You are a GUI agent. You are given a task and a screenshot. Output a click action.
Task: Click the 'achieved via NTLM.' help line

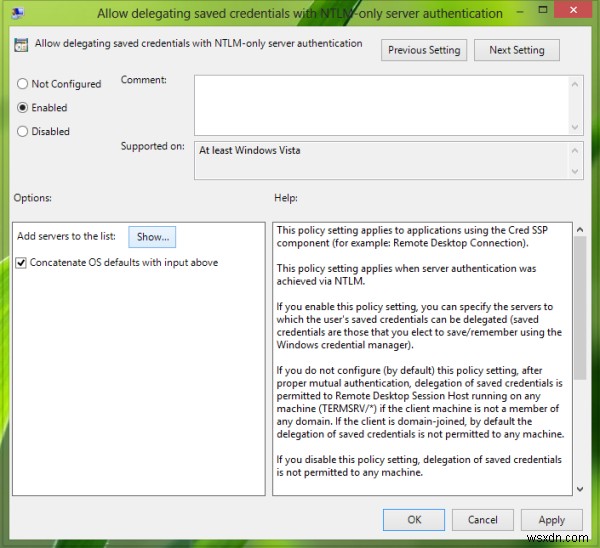tap(321, 281)
